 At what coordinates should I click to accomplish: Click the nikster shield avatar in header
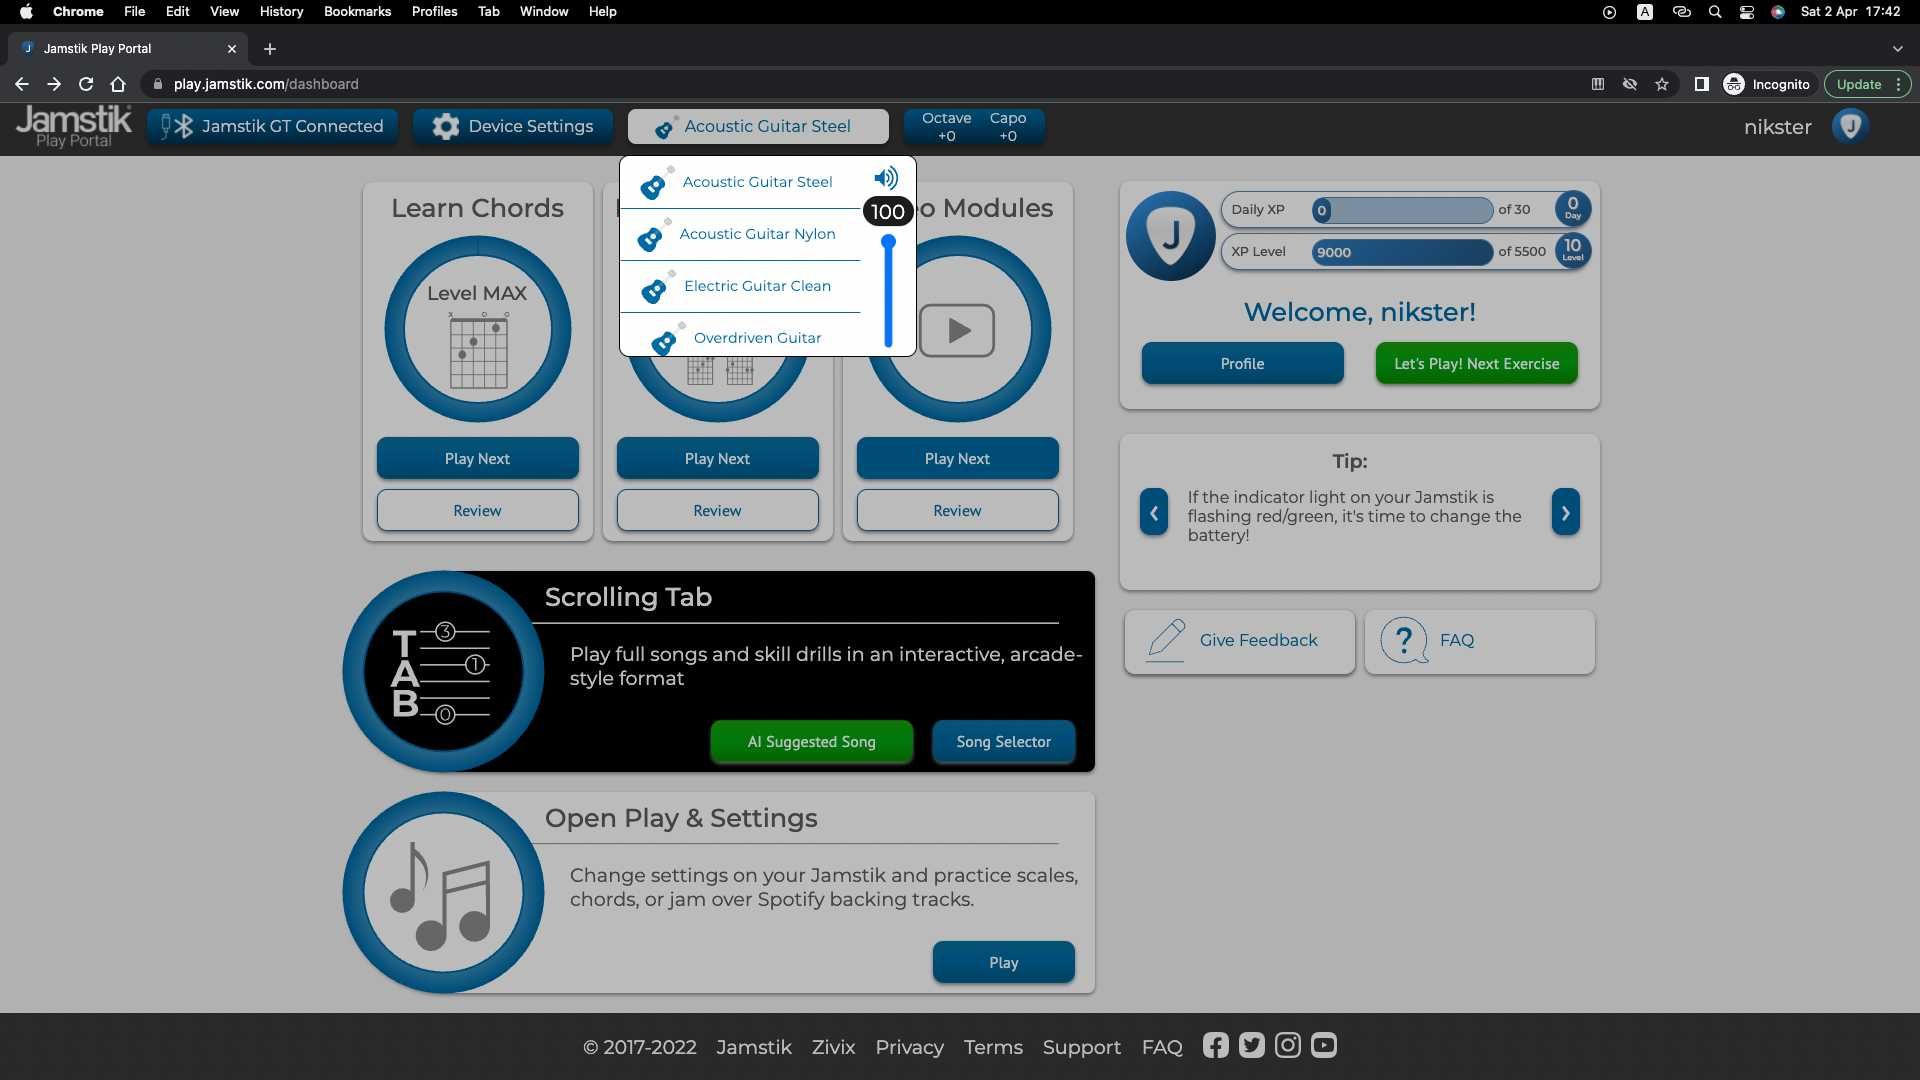(x=1850, y=126)
